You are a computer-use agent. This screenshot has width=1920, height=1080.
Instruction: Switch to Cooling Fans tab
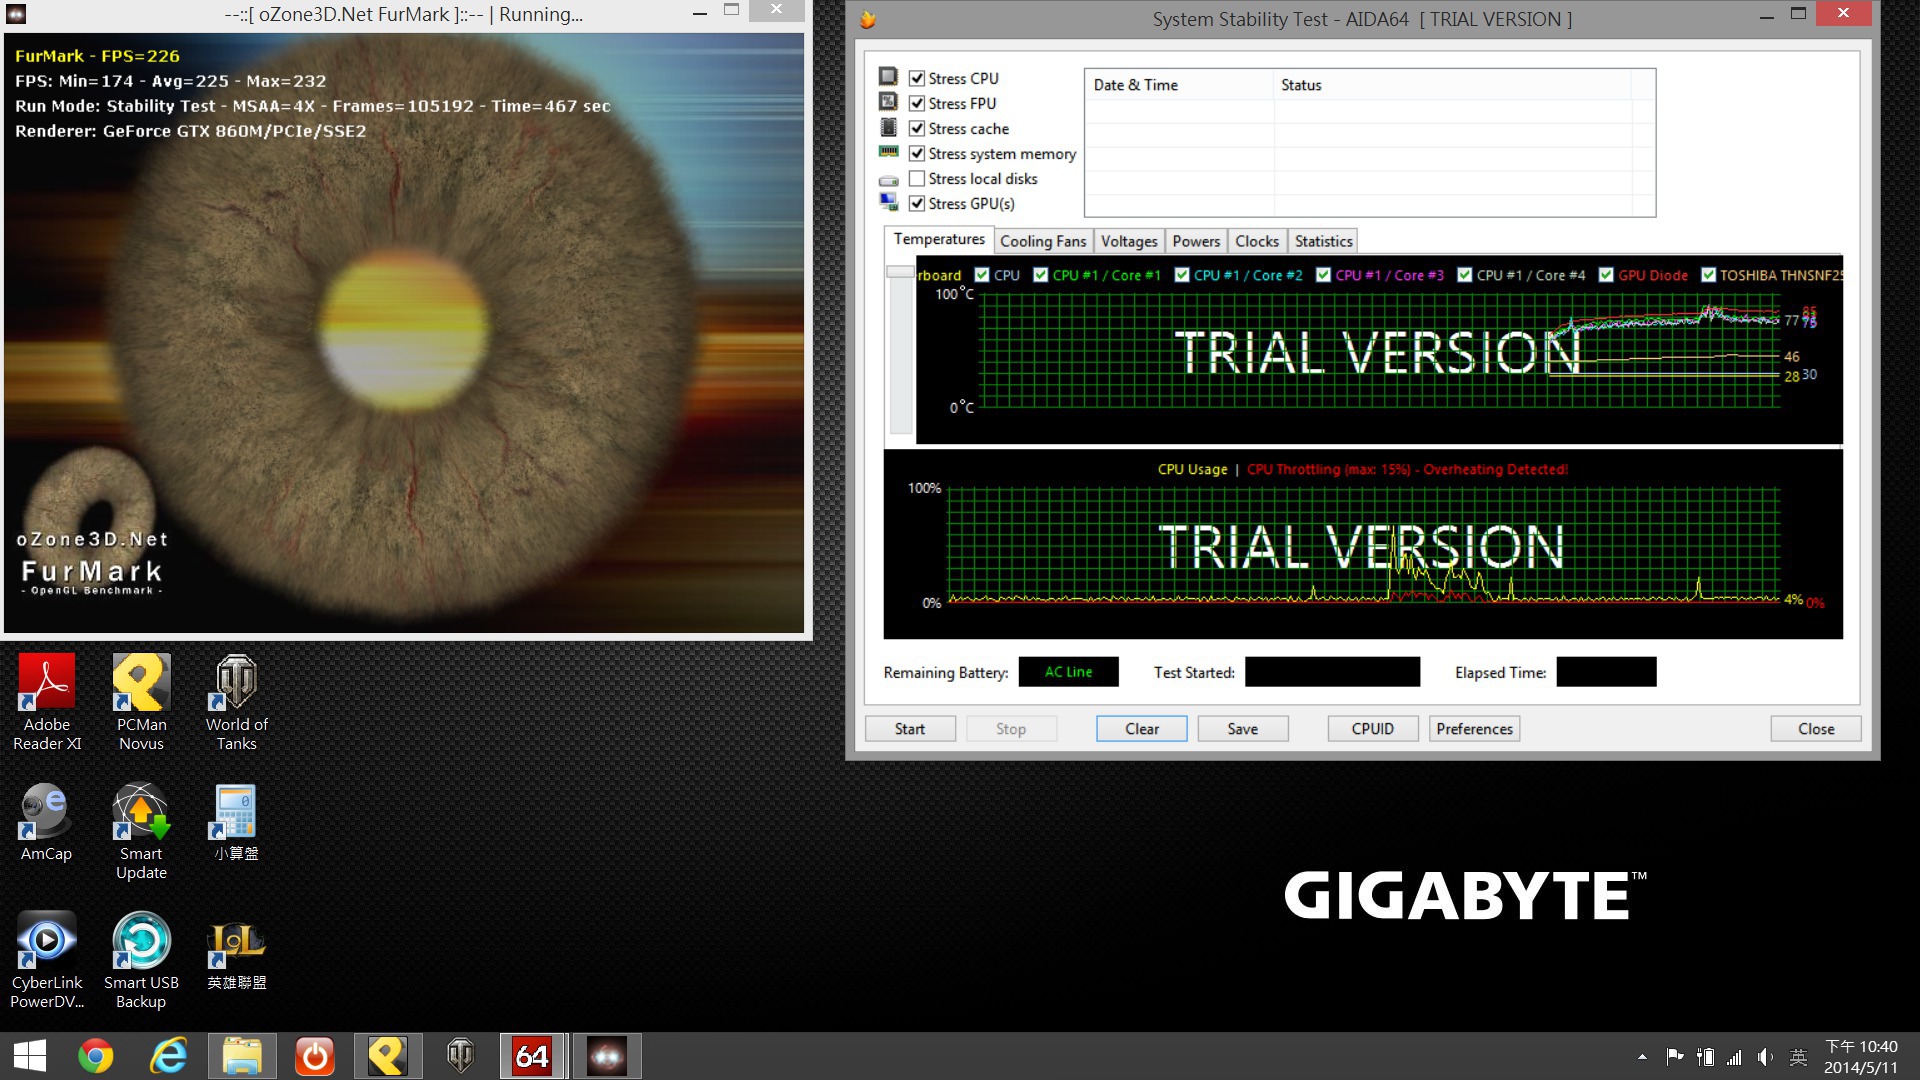tap(1043, 241)
